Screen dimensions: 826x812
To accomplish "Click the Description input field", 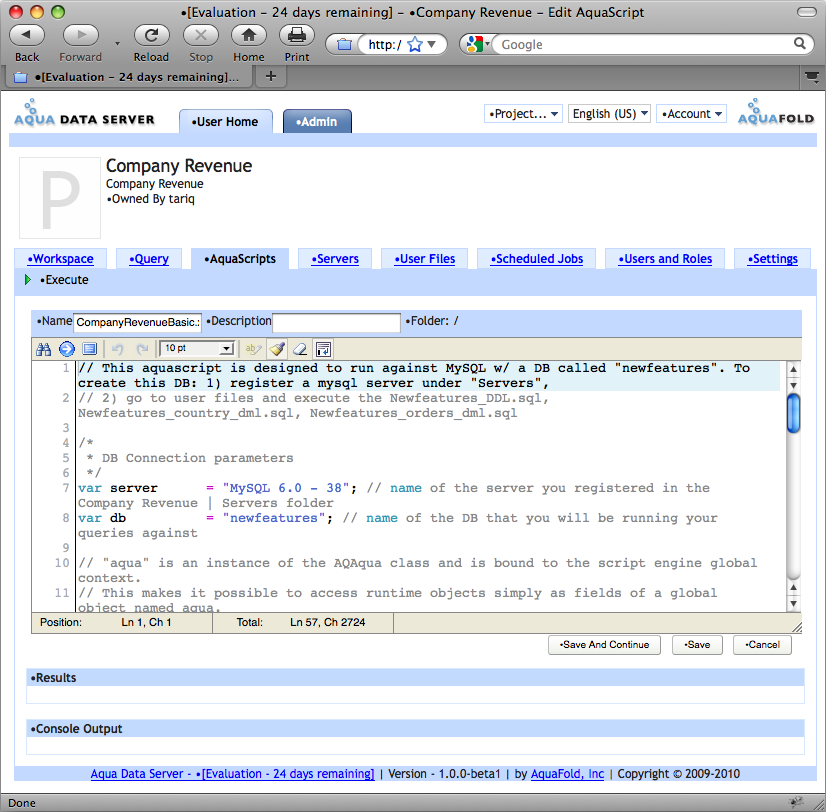I will 336,322.
